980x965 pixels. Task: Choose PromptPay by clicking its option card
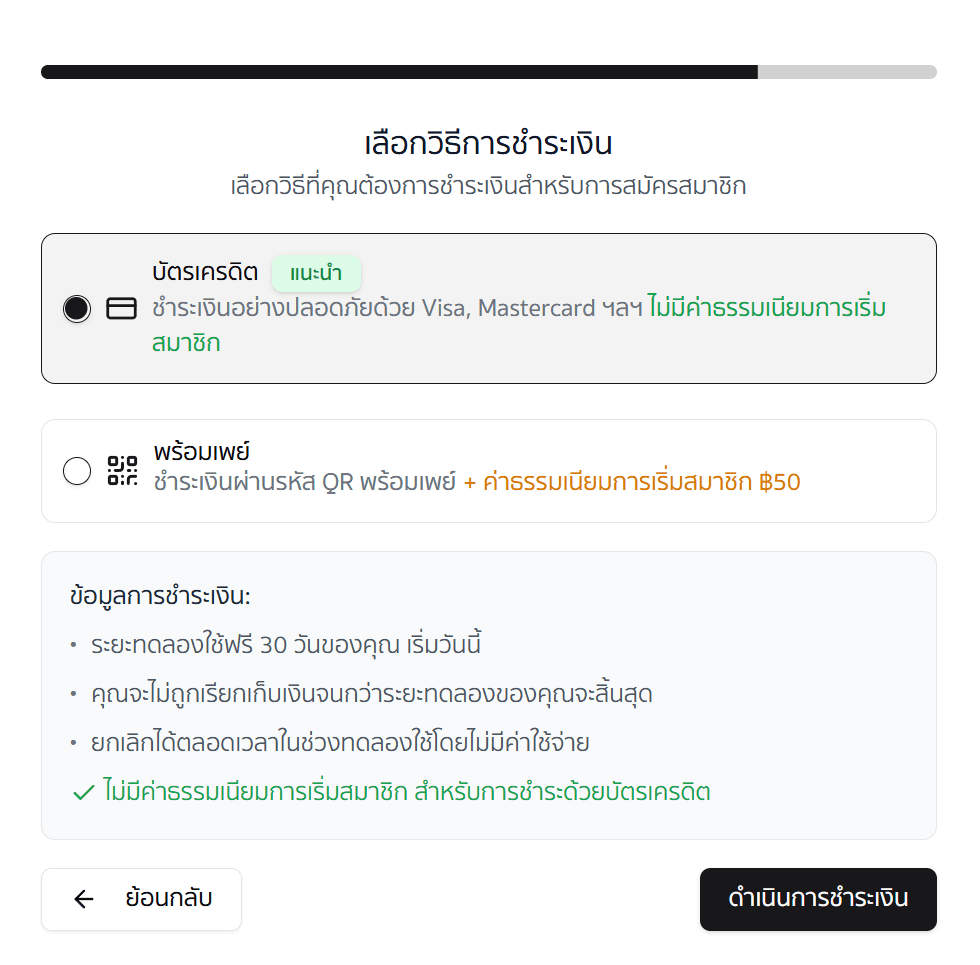click(490, 470)
